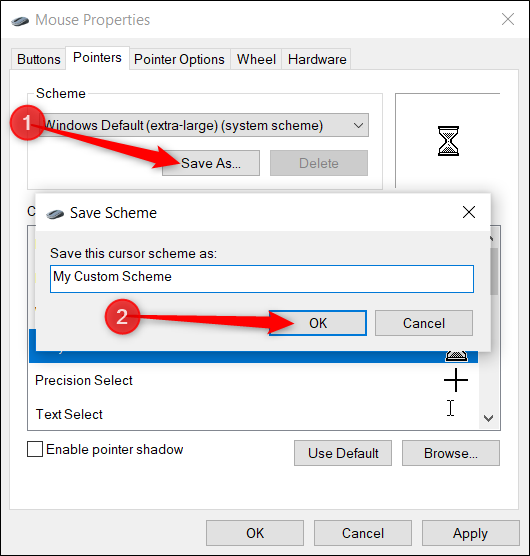Open the Scheme dropdown list
Viewport: 530px width, 556px height.
tap(206, 125)
